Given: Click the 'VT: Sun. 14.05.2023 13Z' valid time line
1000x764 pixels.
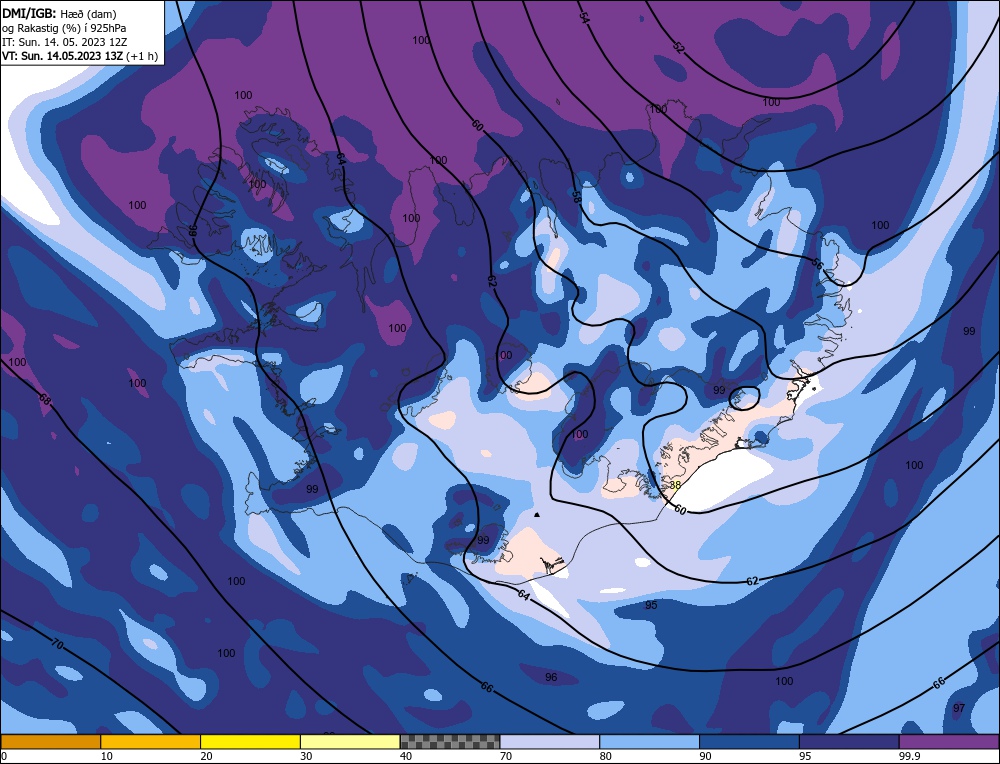Looking at the screenshot, I should click(x=80, y=55).
